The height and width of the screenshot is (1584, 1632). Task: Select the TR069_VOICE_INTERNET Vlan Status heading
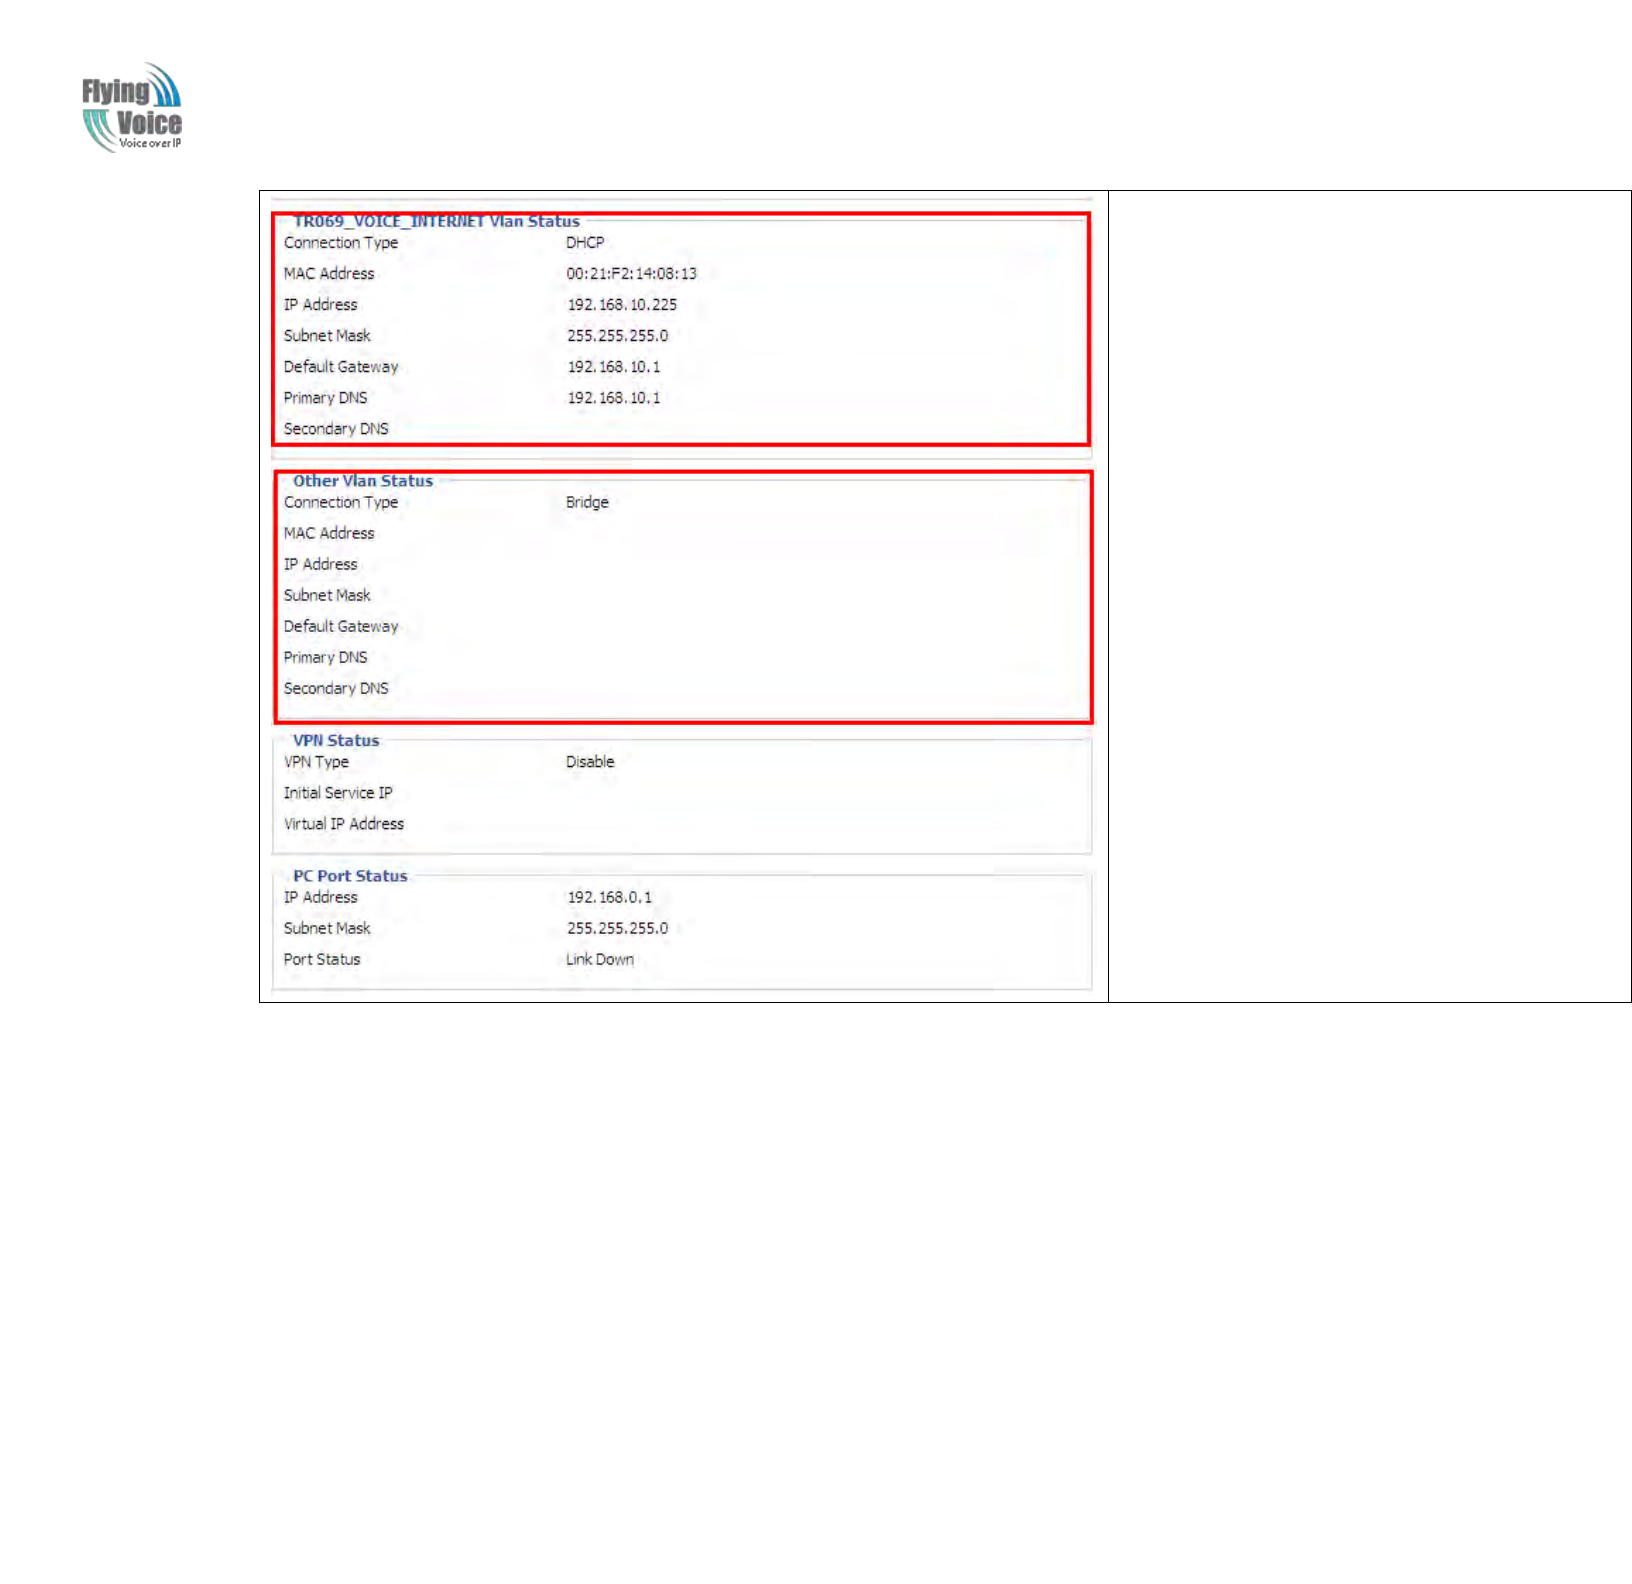[436, 221]
